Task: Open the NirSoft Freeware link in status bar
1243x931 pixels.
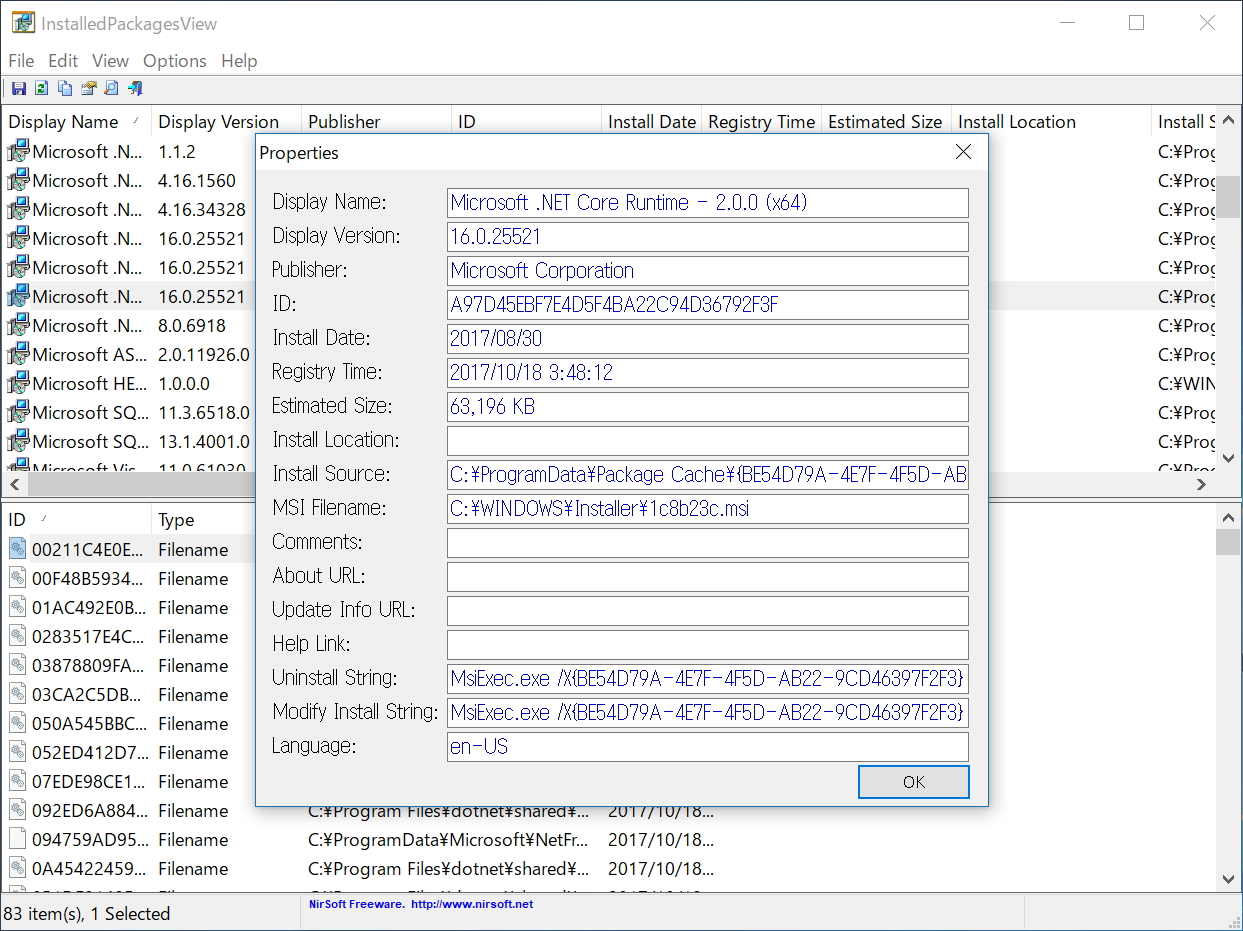Action: 420,904
